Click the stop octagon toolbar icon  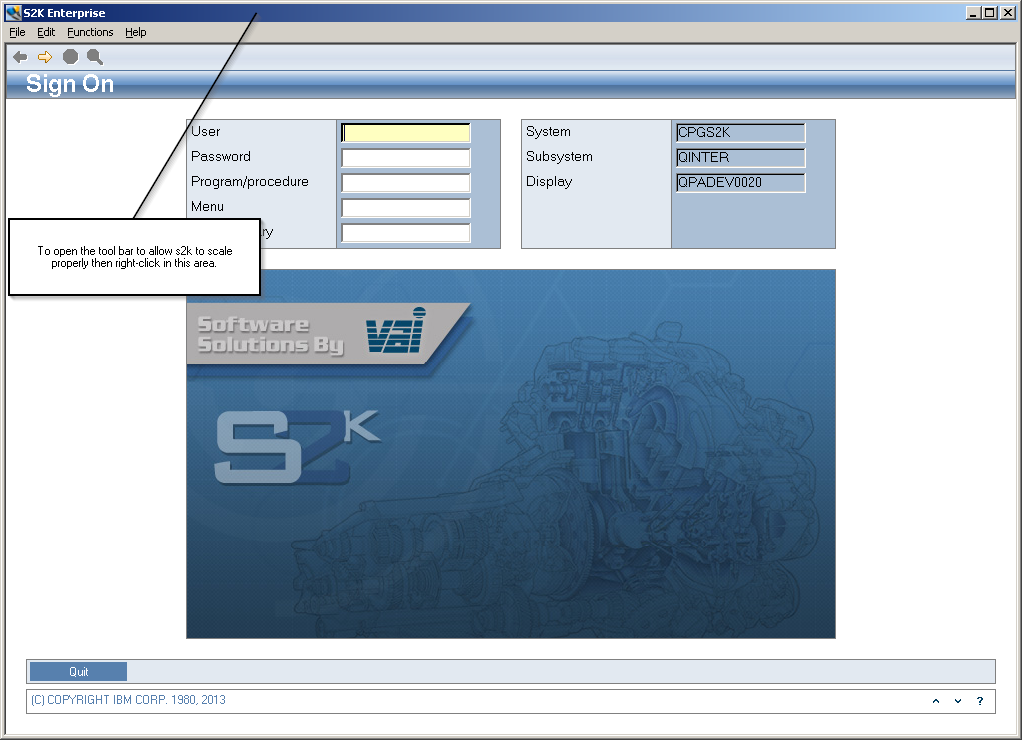pyautogui.click(x=70, y=57)
